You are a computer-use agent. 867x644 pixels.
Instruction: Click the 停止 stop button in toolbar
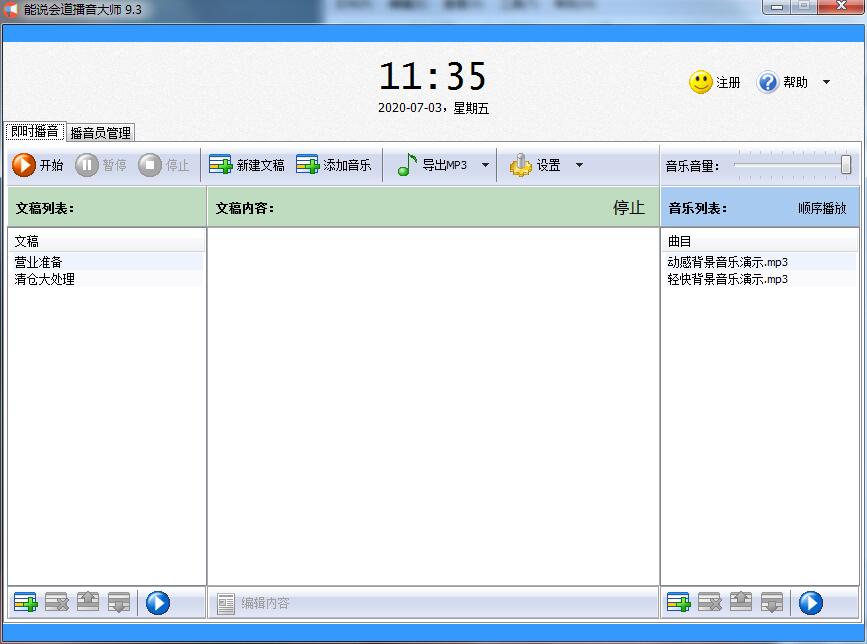[164, 165]
